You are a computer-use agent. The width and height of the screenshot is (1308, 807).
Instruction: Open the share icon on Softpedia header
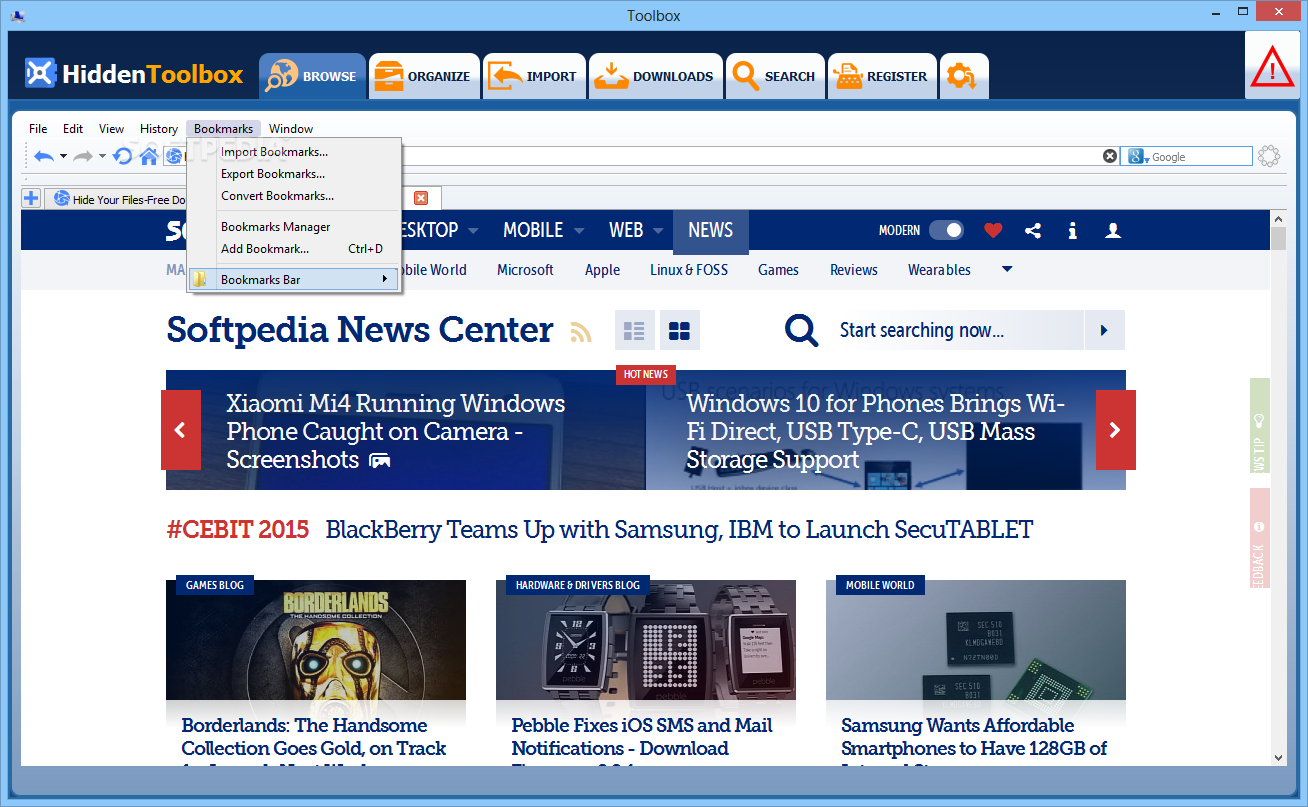click(x=1033, y=230)
